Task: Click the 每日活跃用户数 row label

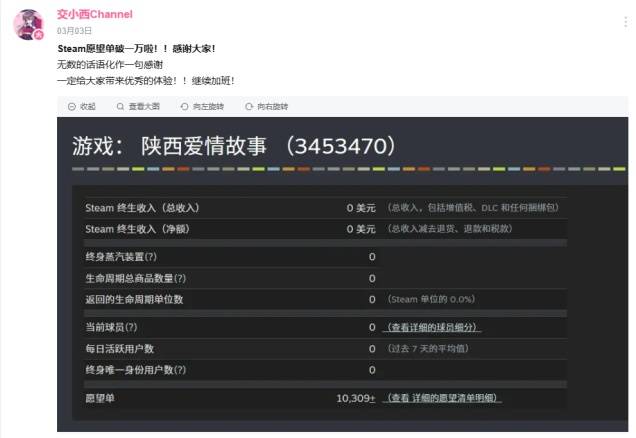Action: (x=120, y=349)
